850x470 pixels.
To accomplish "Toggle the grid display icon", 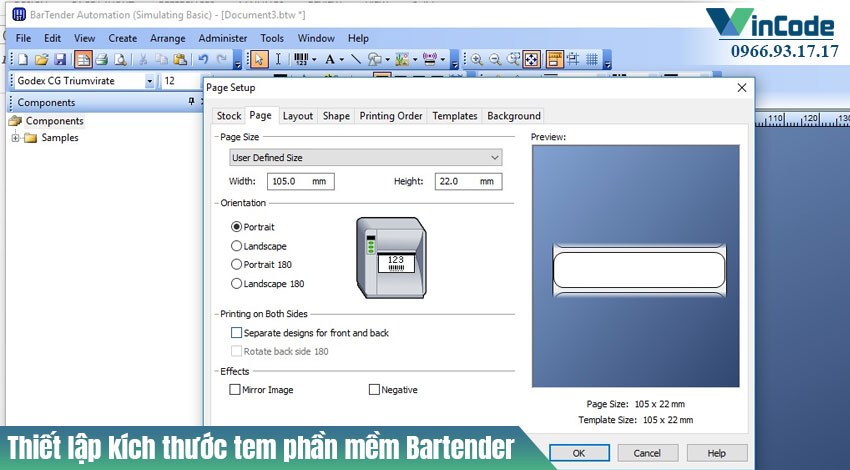I will [592, 59].
